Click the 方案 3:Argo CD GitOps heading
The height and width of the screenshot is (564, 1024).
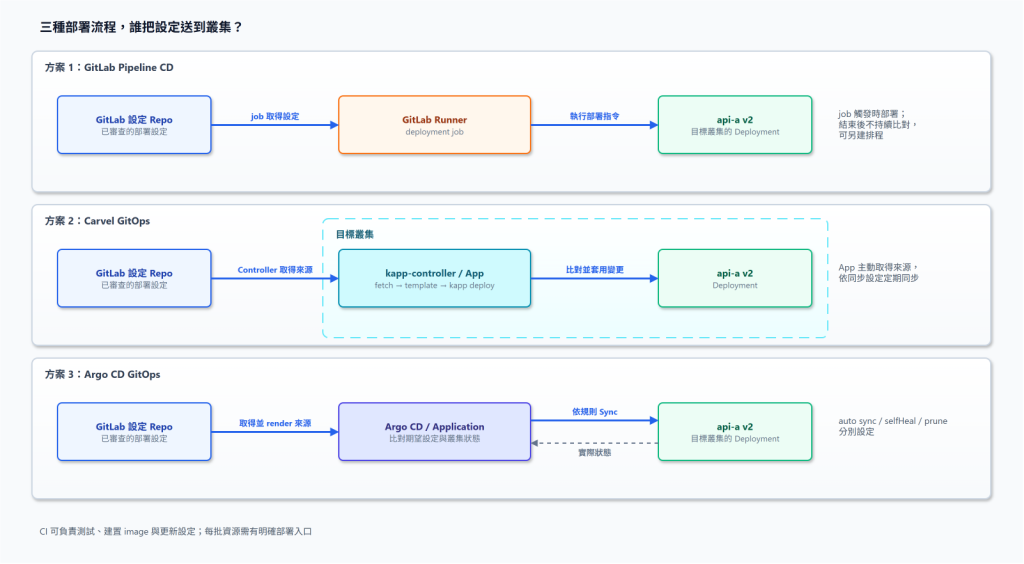click(x=103, y=374)
